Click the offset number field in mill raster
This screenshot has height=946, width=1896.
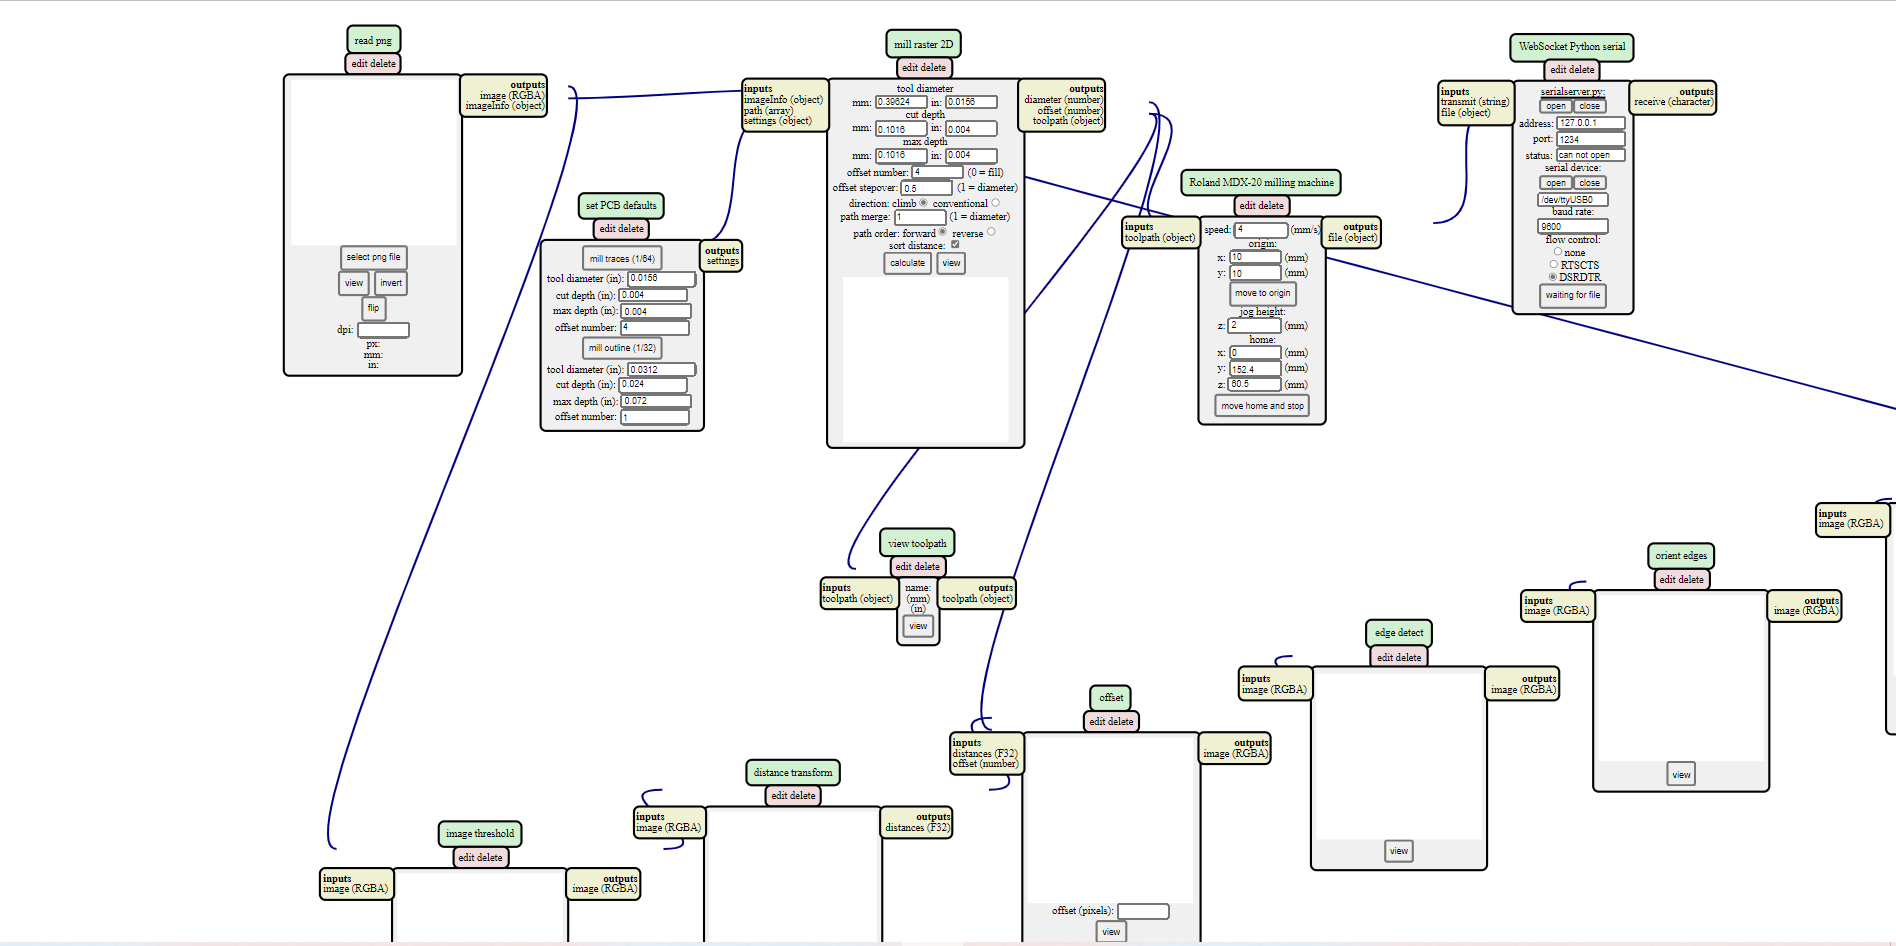937,172
